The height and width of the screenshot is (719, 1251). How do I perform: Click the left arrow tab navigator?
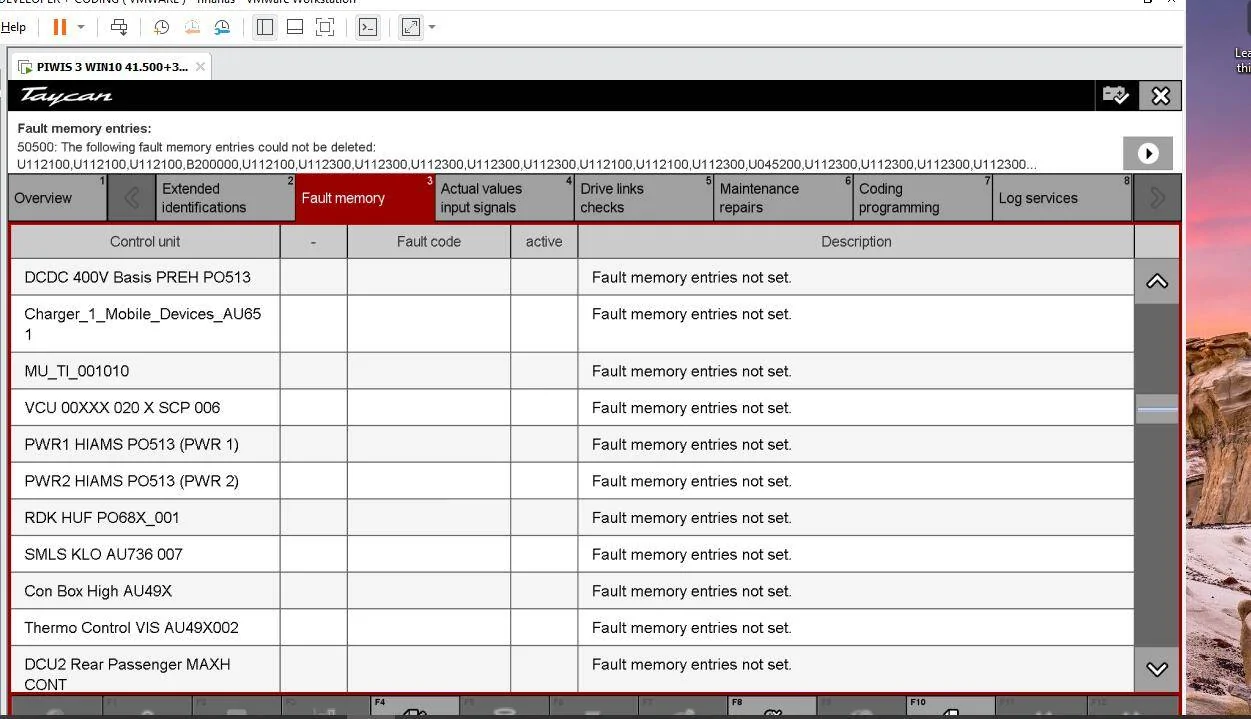point(132,198)
